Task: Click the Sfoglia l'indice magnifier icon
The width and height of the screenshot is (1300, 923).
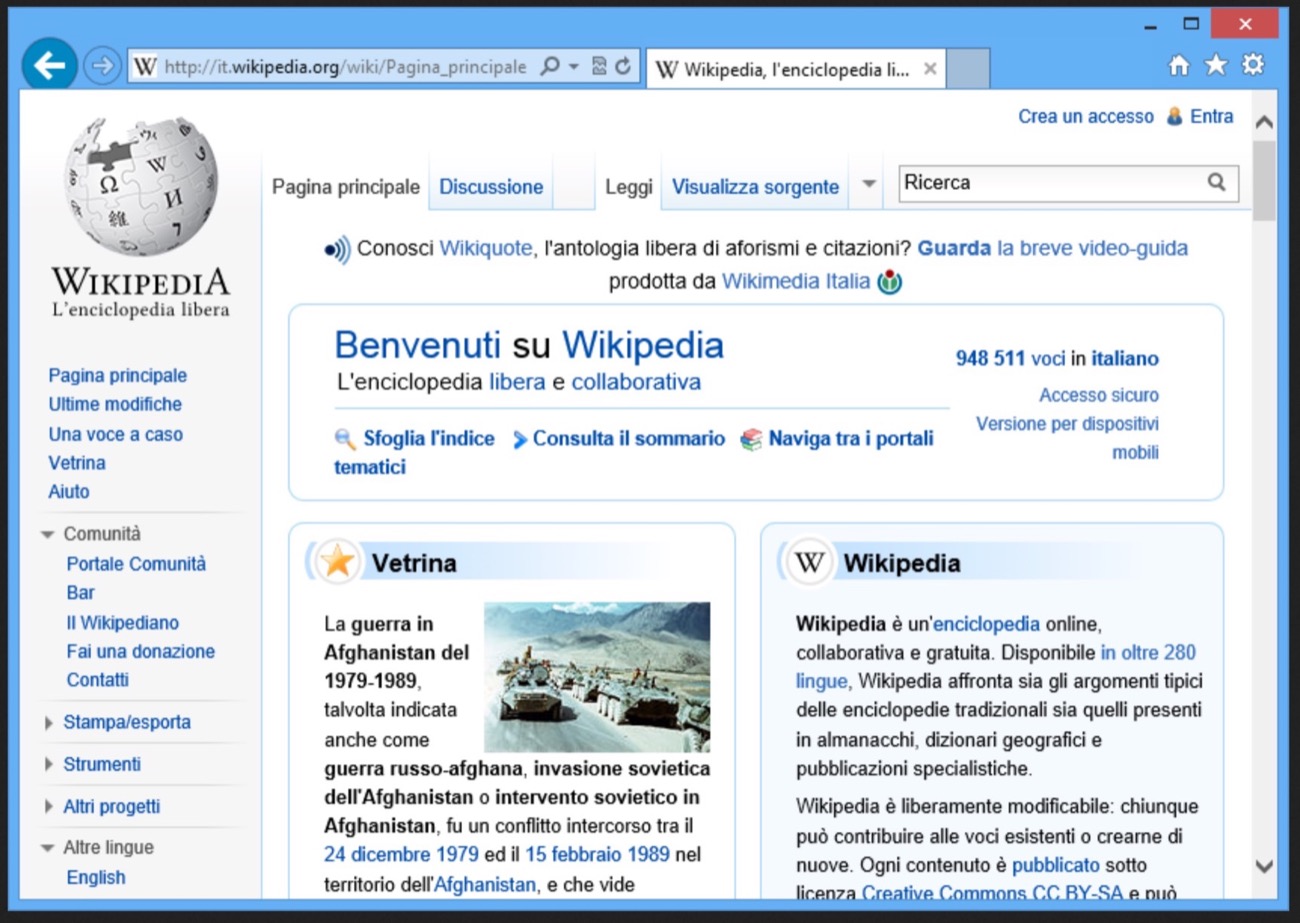Action: pos(345,439)
